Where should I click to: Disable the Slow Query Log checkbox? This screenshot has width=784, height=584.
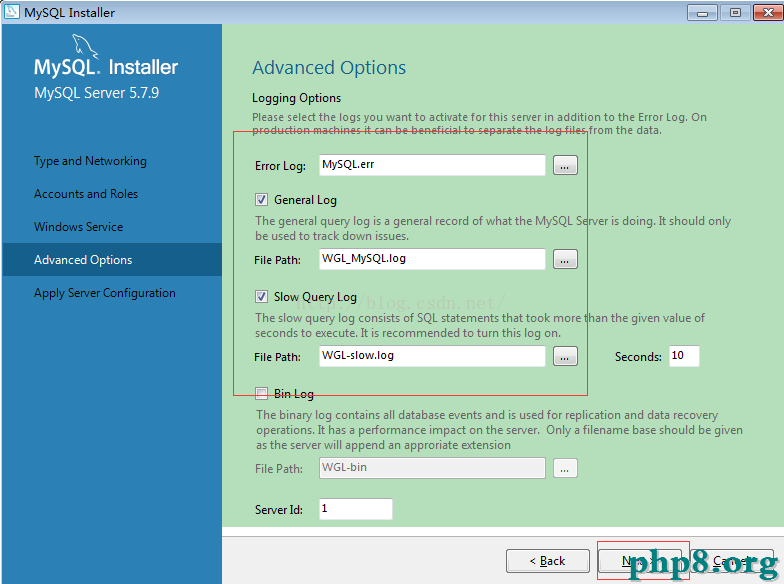(x=262, y=297)
